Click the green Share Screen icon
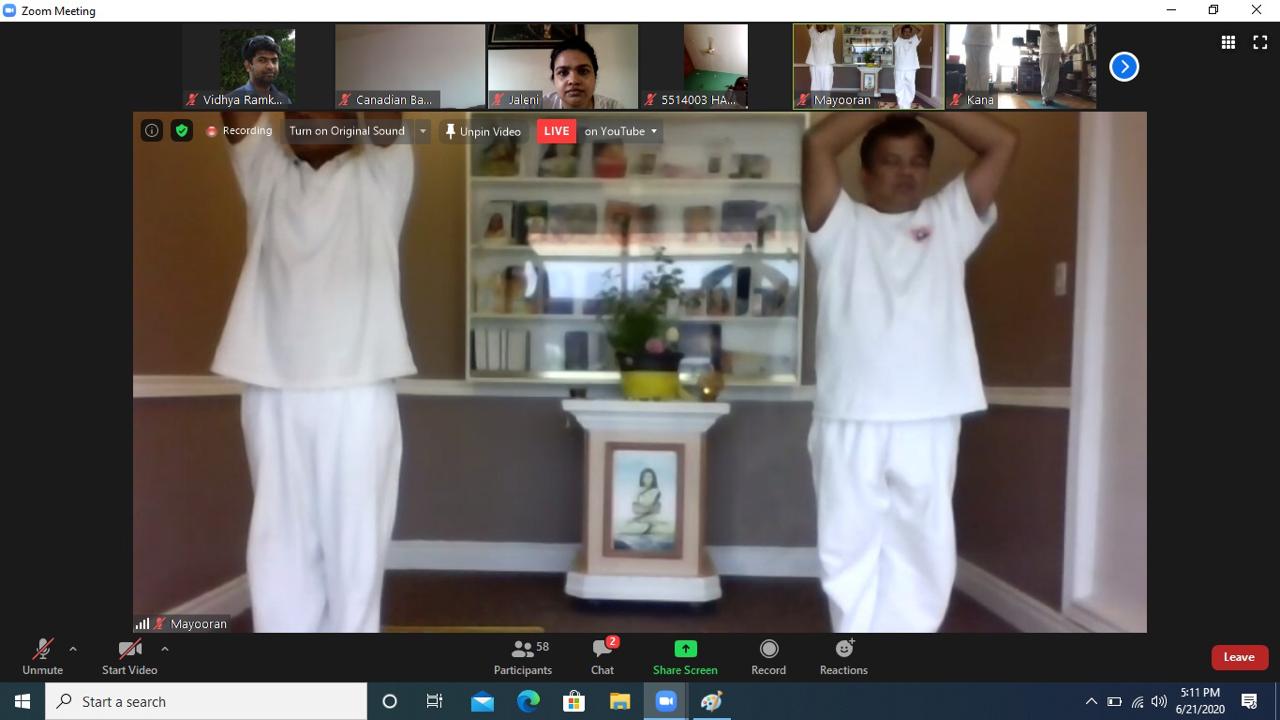The image size is (1280, 720). click(x=685, y=649)
